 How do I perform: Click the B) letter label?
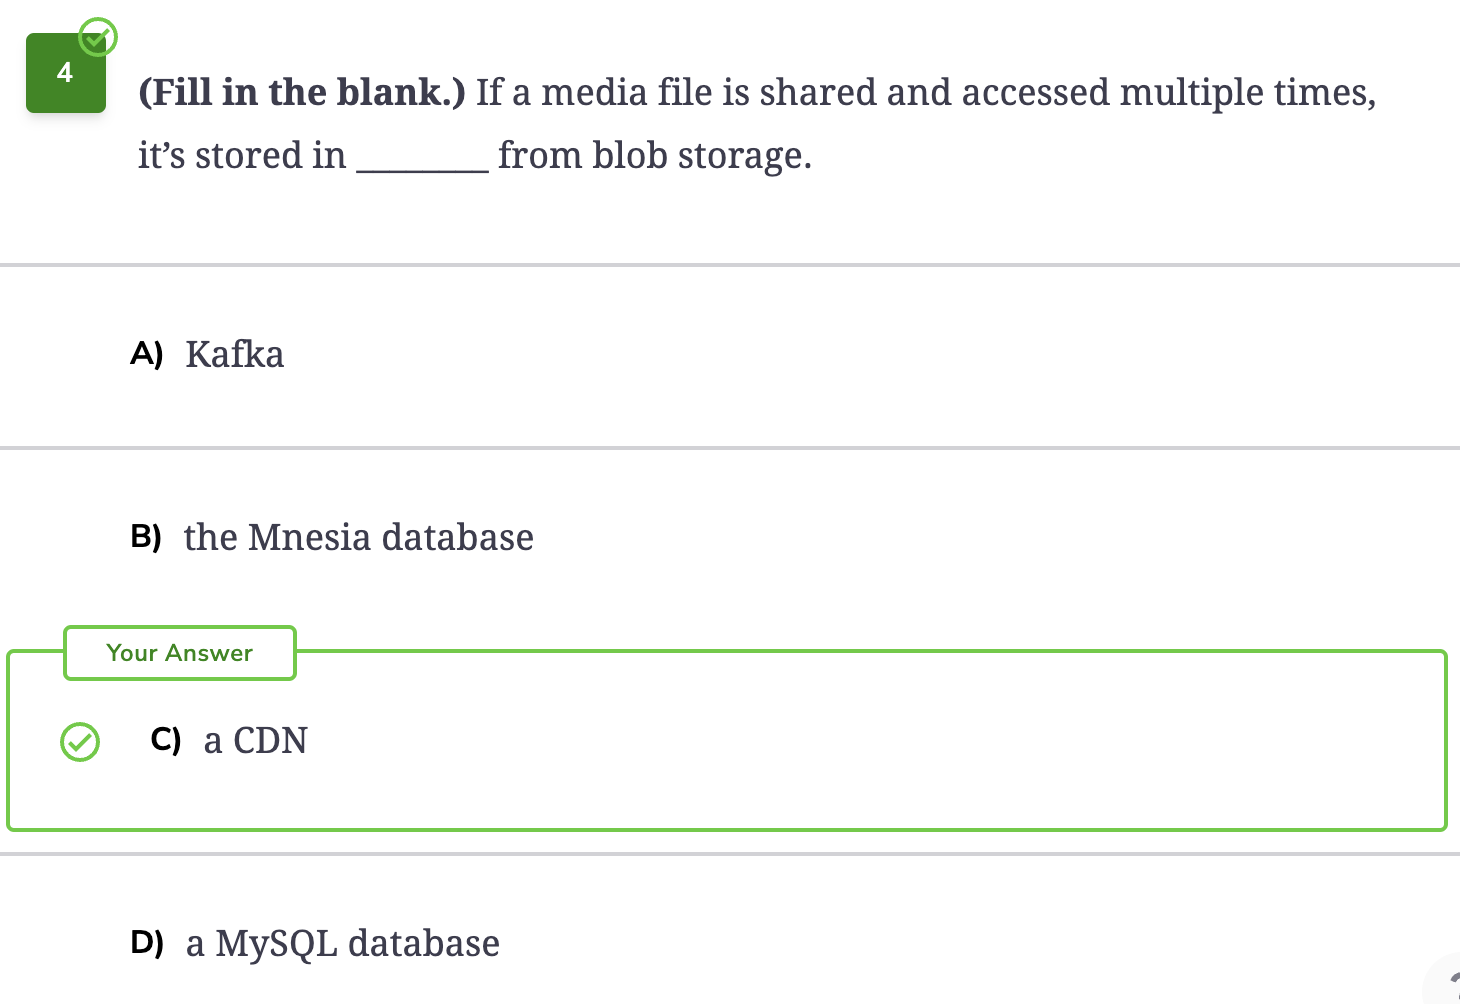146,537
